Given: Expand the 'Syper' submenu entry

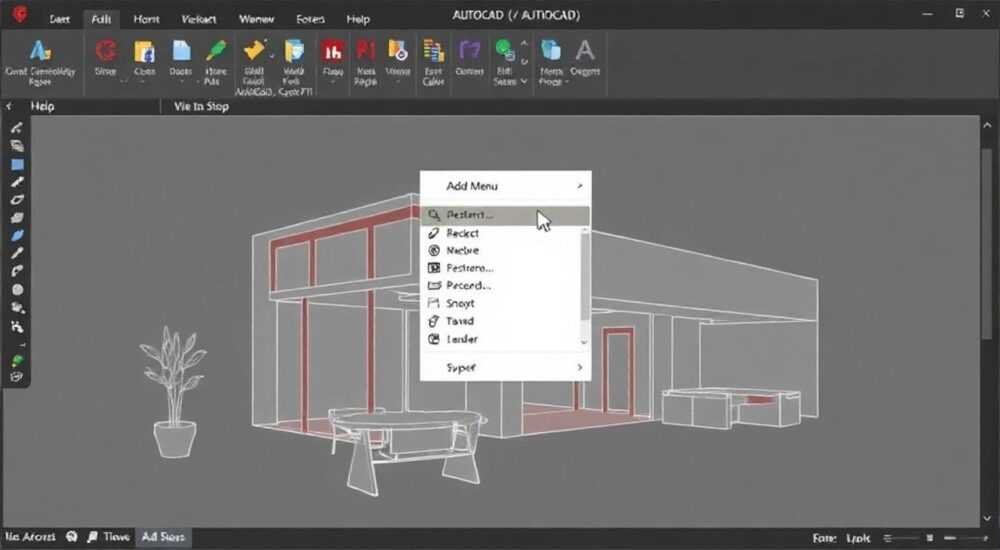Looking at the screenshot, I should [505, 368].
